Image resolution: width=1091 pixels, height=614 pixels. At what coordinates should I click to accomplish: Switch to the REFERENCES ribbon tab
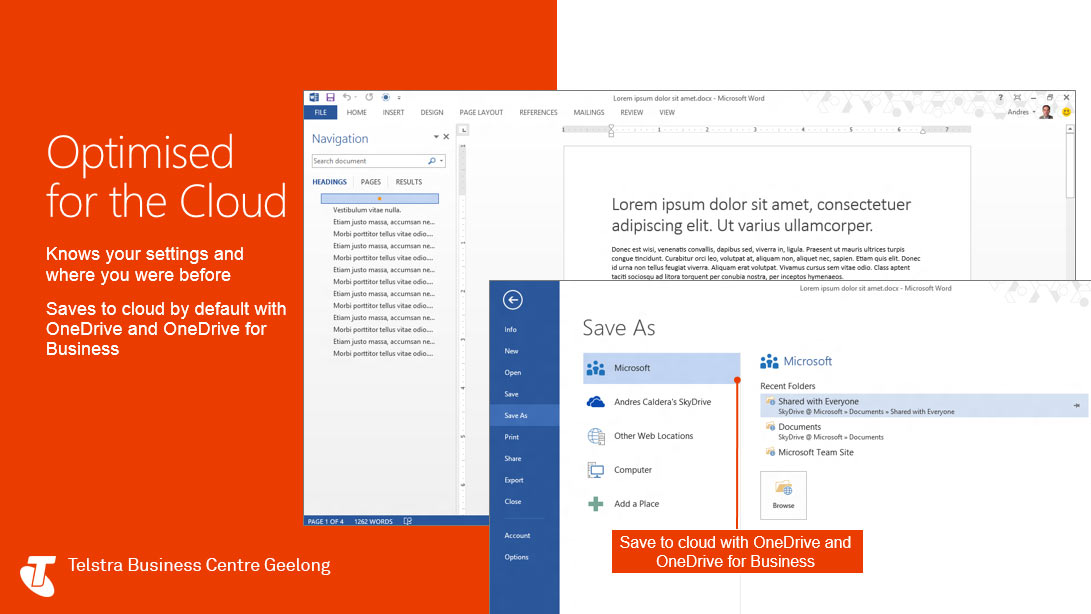[538, 112]
